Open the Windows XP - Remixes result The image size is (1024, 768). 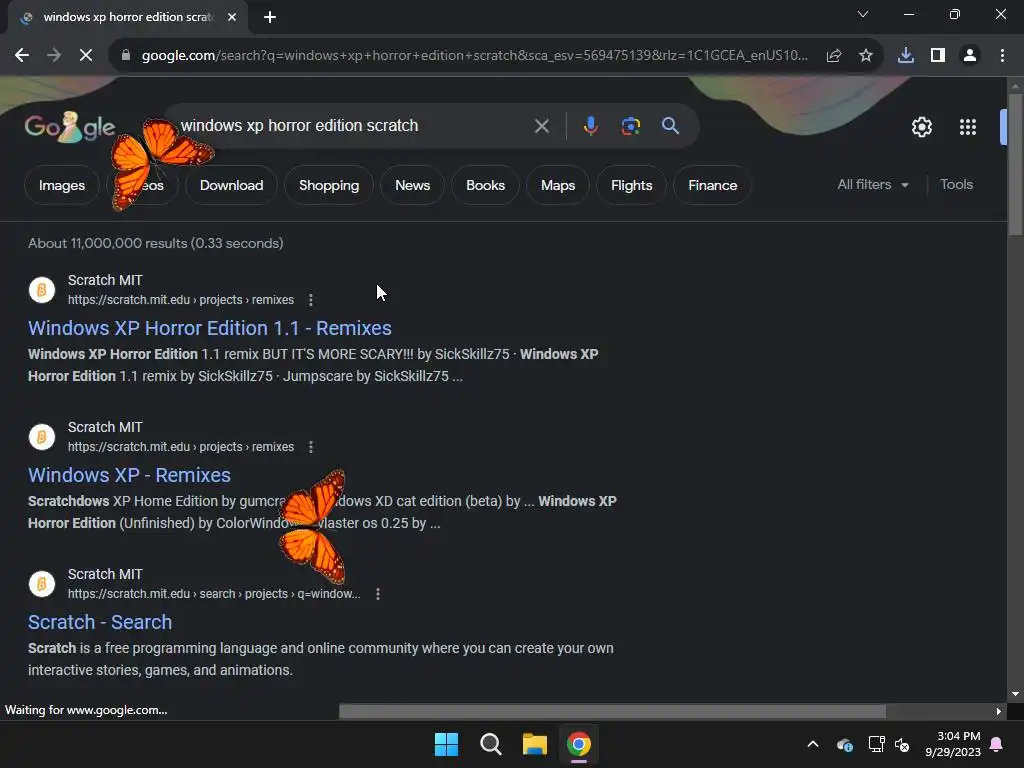(129, 475)
